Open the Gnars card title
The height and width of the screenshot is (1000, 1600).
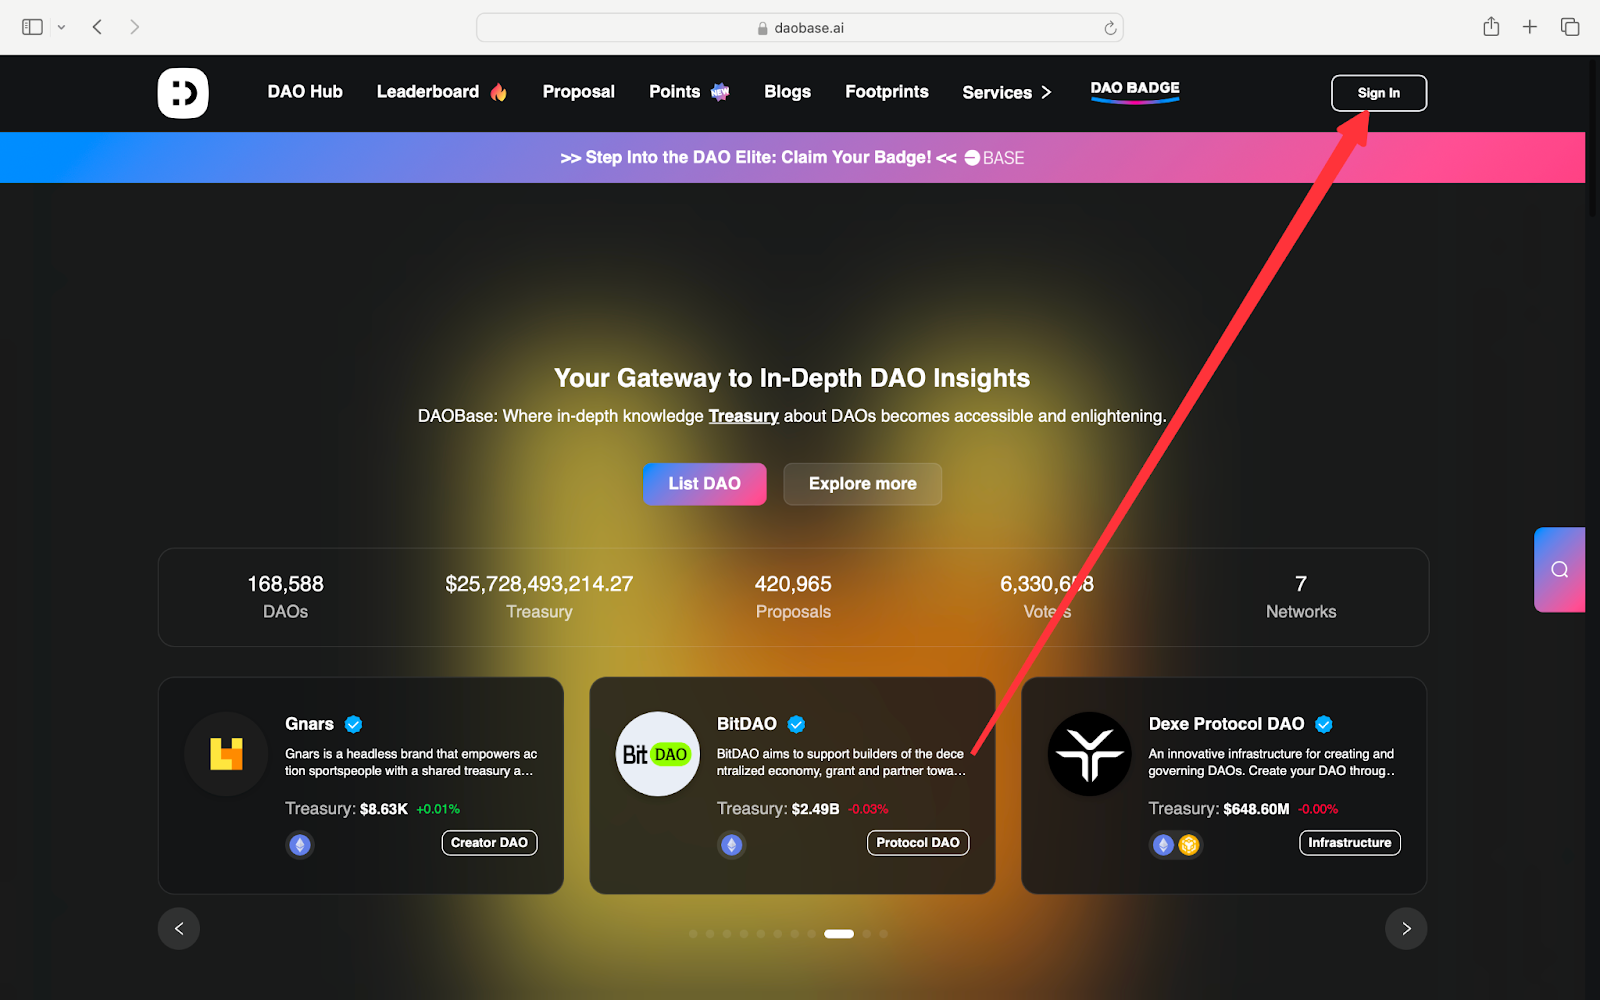[x=309, y=724]
